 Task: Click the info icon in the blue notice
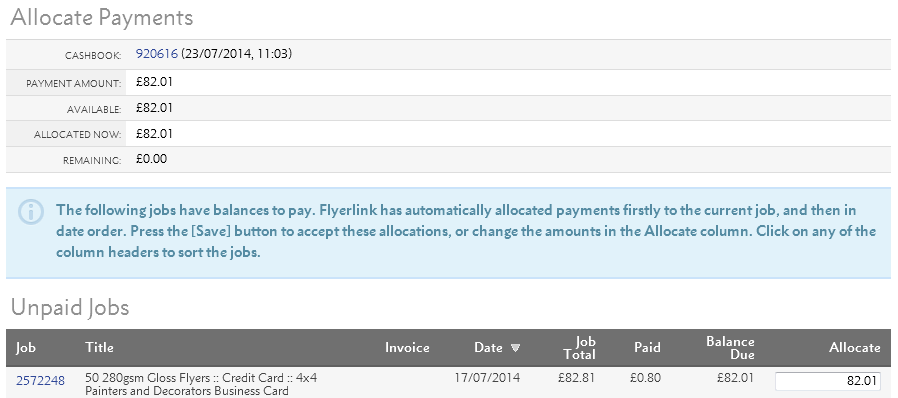30,212
